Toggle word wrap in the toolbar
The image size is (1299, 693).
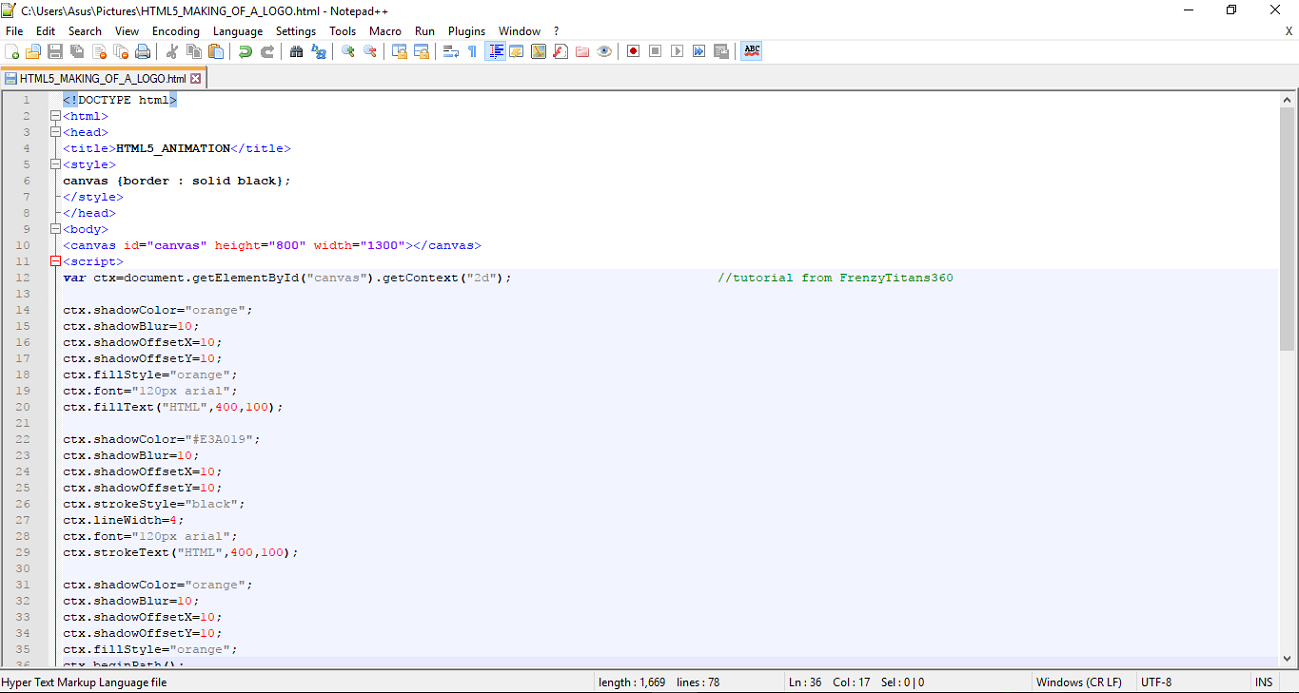click(x=451, y=51)
